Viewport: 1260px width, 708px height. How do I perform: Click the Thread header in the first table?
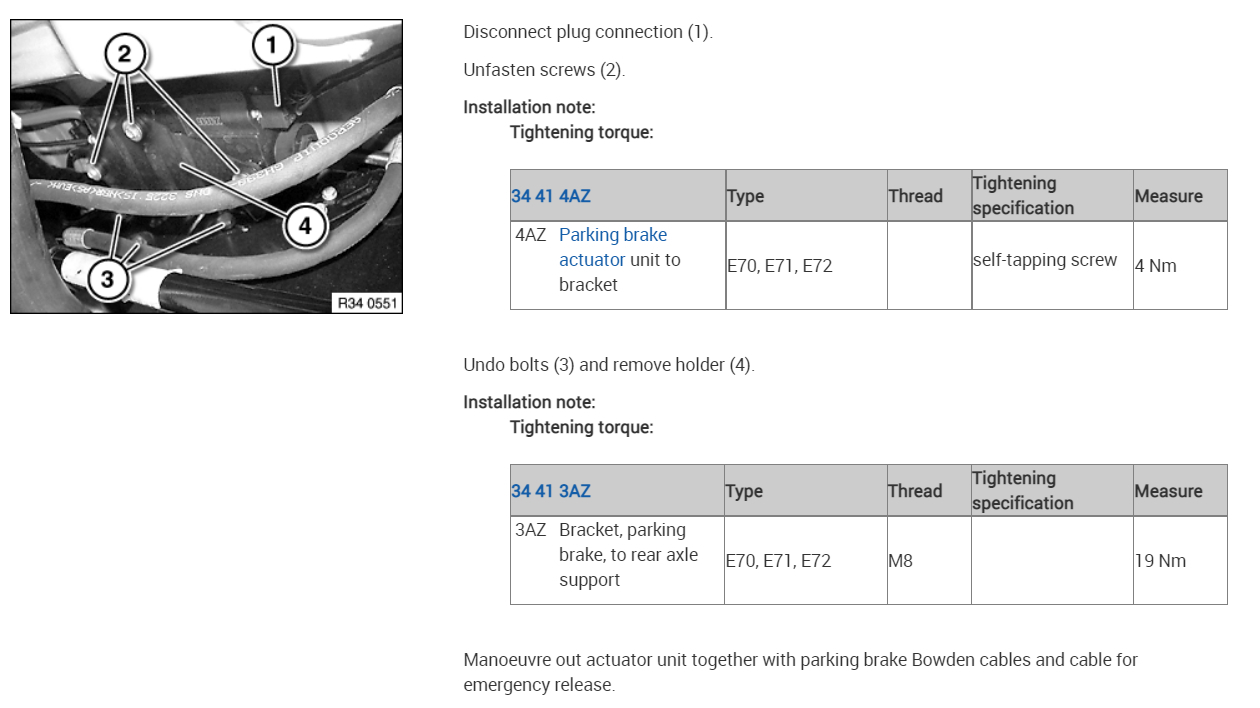[915, 196]
